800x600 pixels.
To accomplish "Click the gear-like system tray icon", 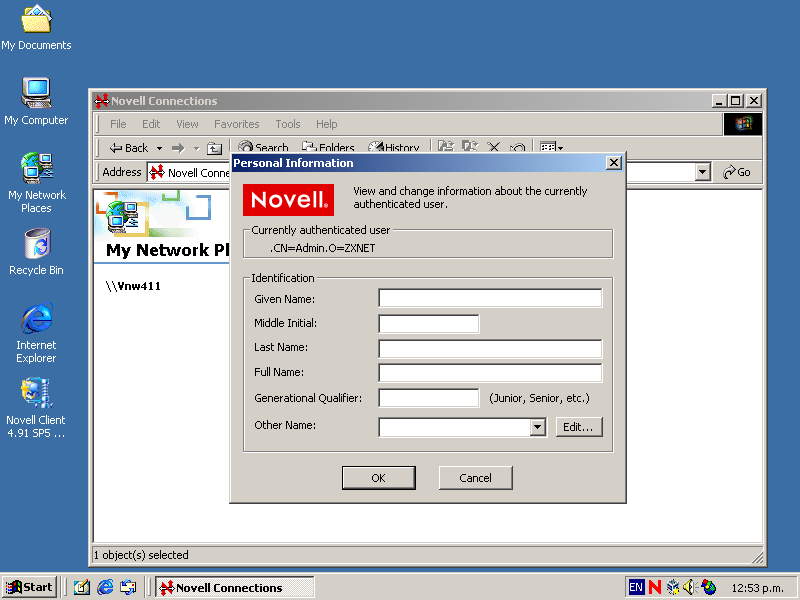I will pos(673,587).
